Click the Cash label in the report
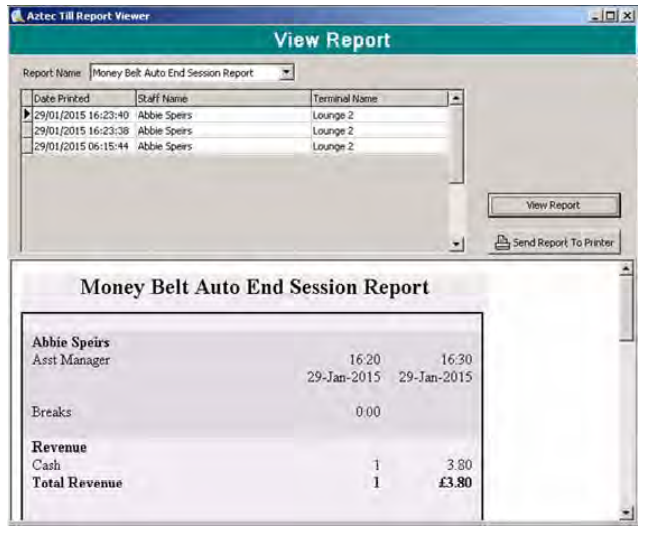 click(46, 465)
